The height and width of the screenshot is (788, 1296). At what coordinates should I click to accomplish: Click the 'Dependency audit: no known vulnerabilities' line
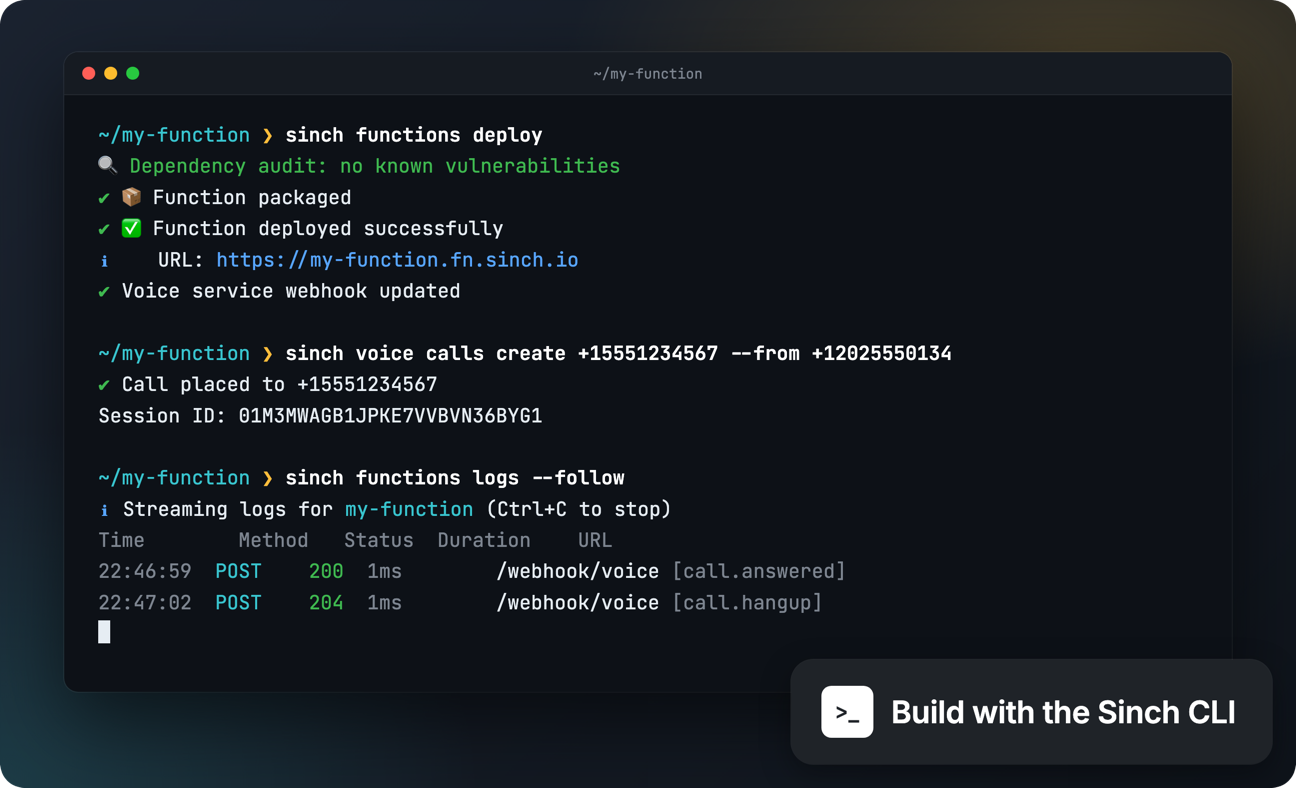[374, 166]
